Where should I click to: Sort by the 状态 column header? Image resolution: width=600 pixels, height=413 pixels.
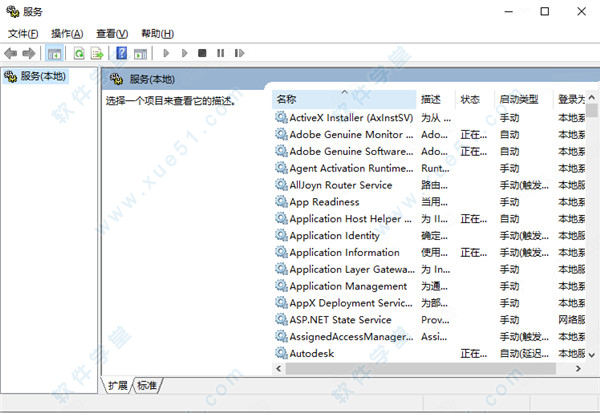tap(475, 100)
